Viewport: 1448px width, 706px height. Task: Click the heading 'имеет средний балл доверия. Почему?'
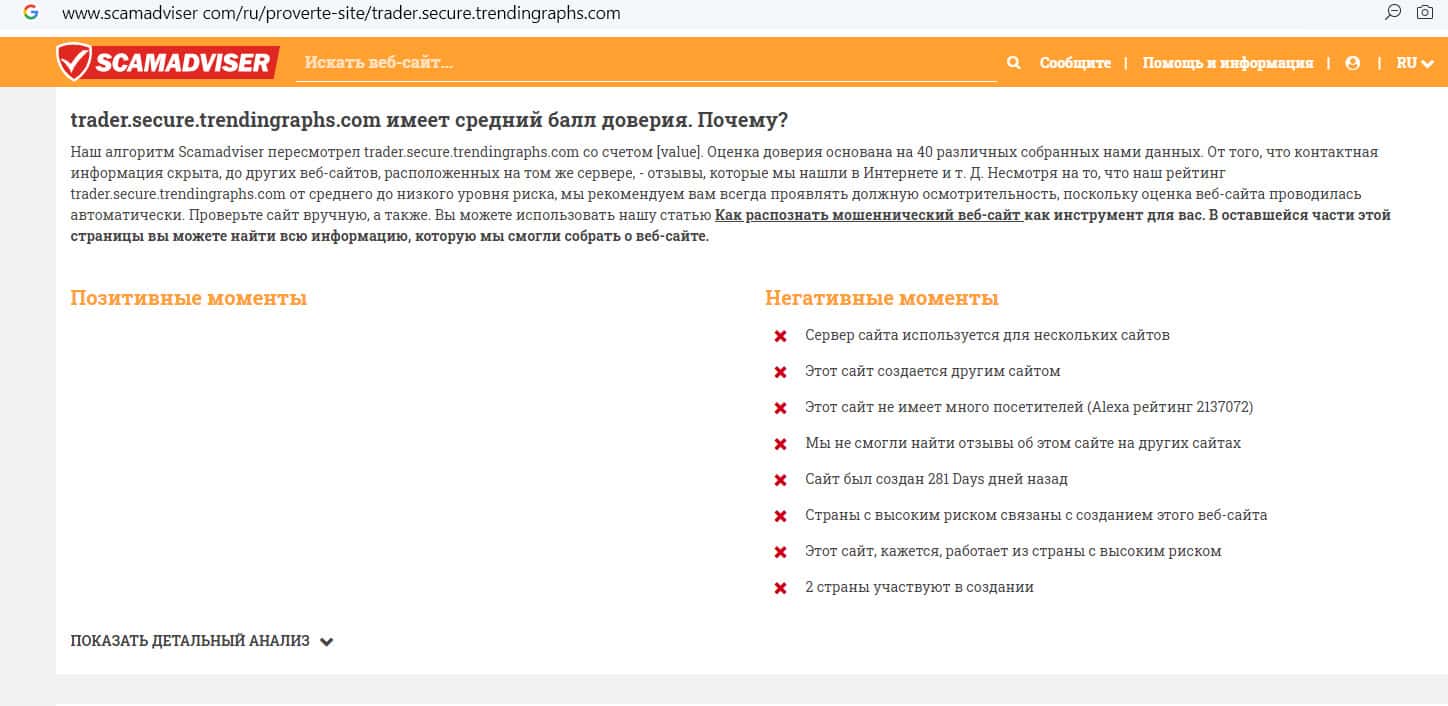(x=587, y=121)
